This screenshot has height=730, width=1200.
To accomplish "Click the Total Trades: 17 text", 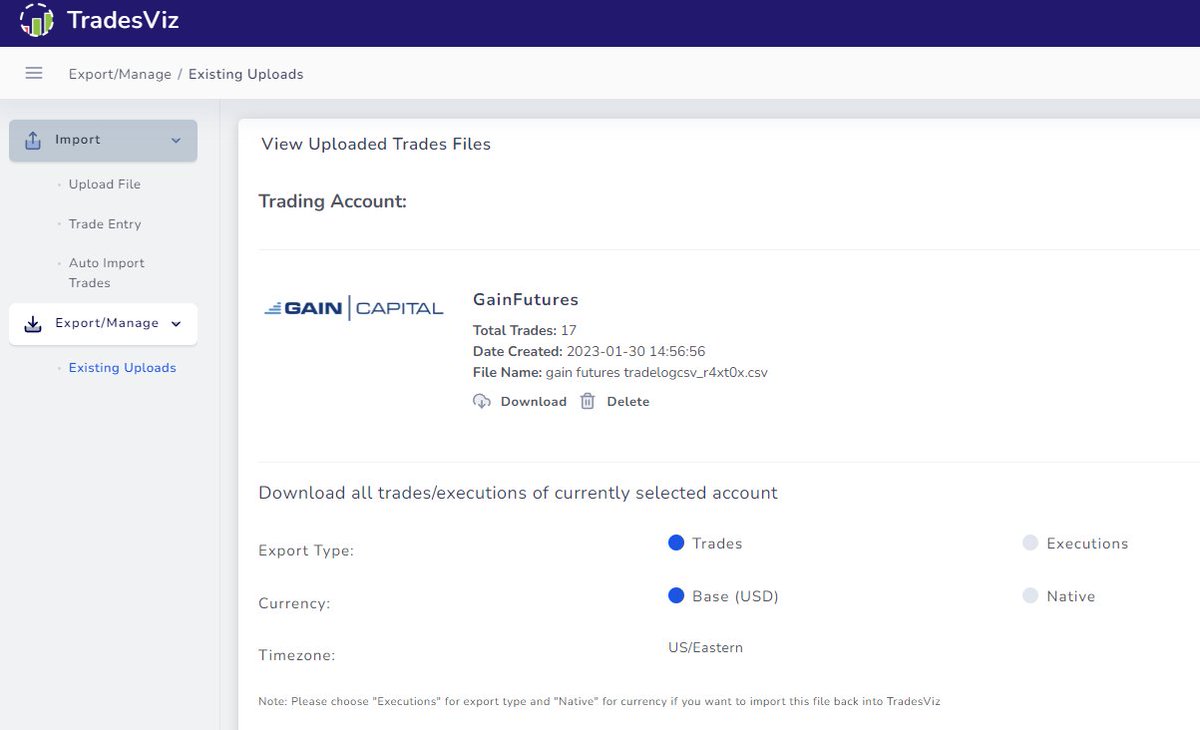I will (x=525, y=330).
